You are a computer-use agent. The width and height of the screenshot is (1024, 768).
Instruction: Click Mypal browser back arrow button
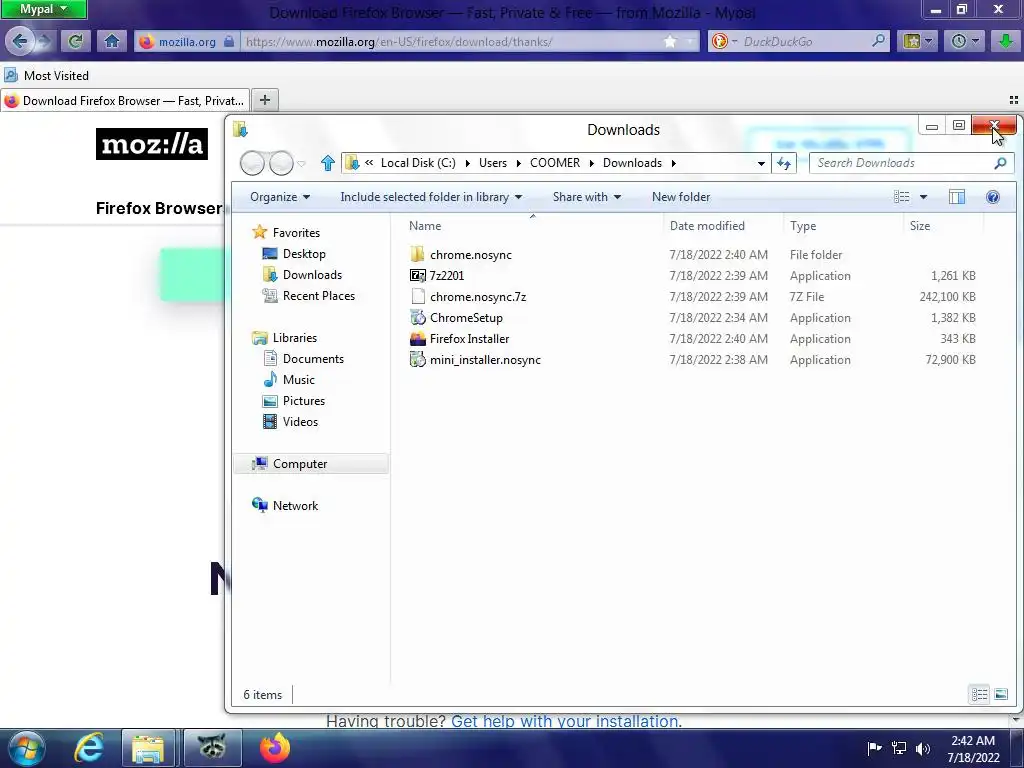tap(20, 41)
